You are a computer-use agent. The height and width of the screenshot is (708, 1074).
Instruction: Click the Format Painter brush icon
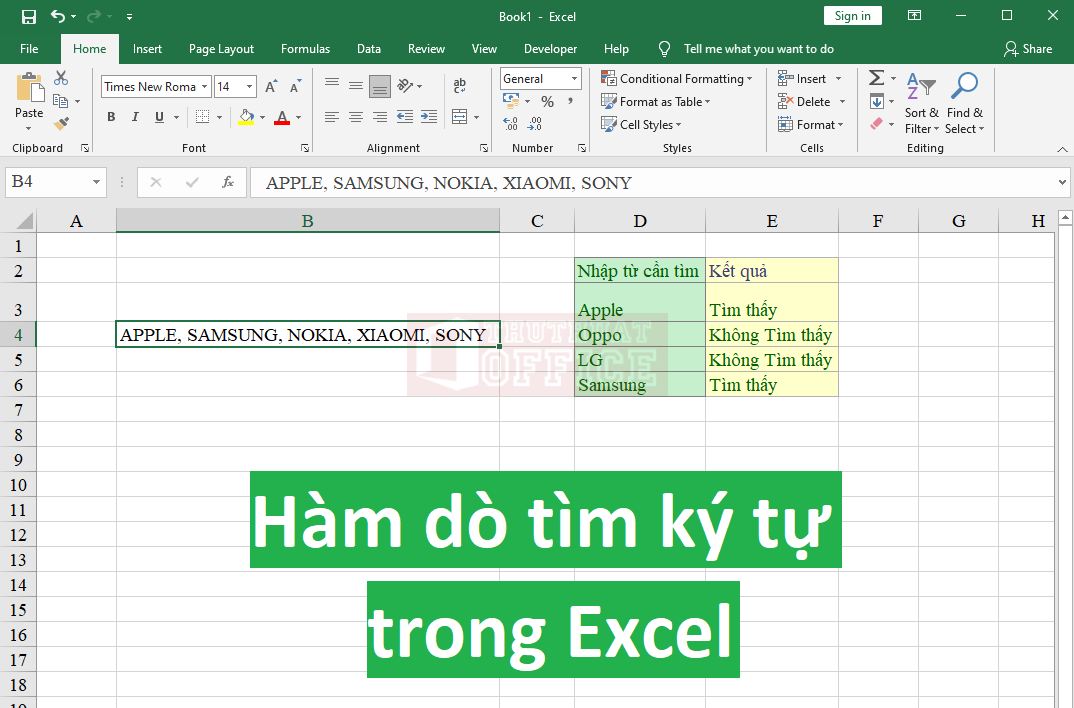(x=61, y=124)
